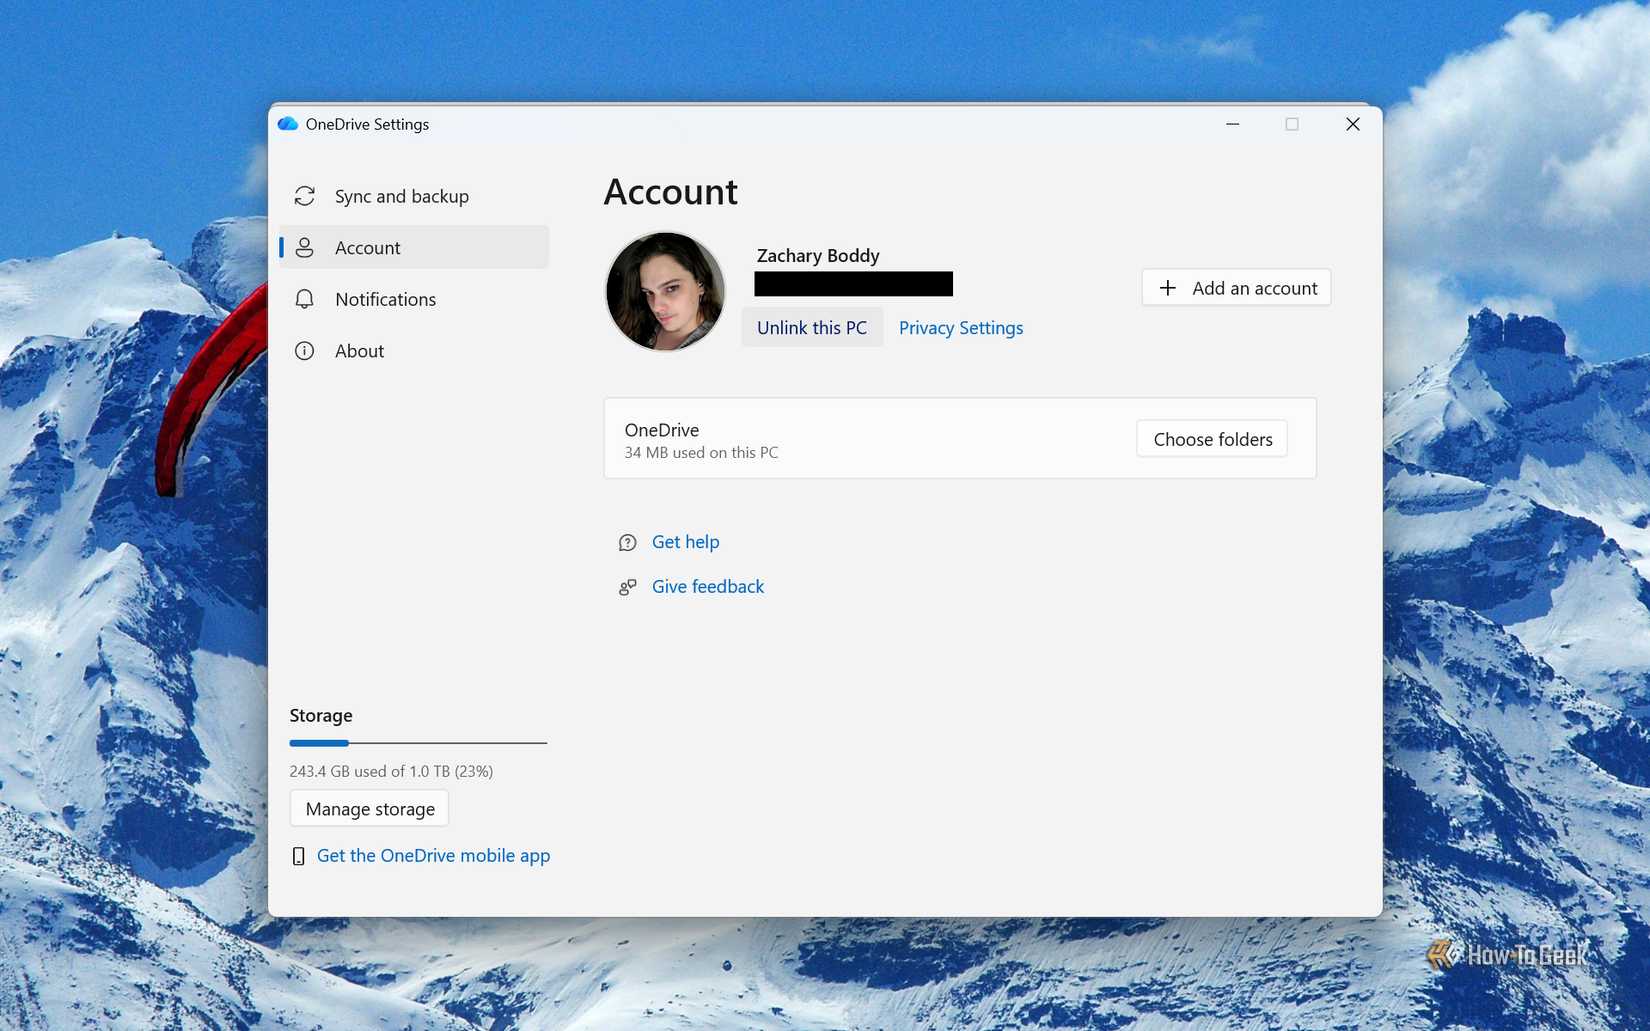This screenshot has width=1650, height=1031.
Task: Click the Choose folders button
Action: coord(1212,439)
